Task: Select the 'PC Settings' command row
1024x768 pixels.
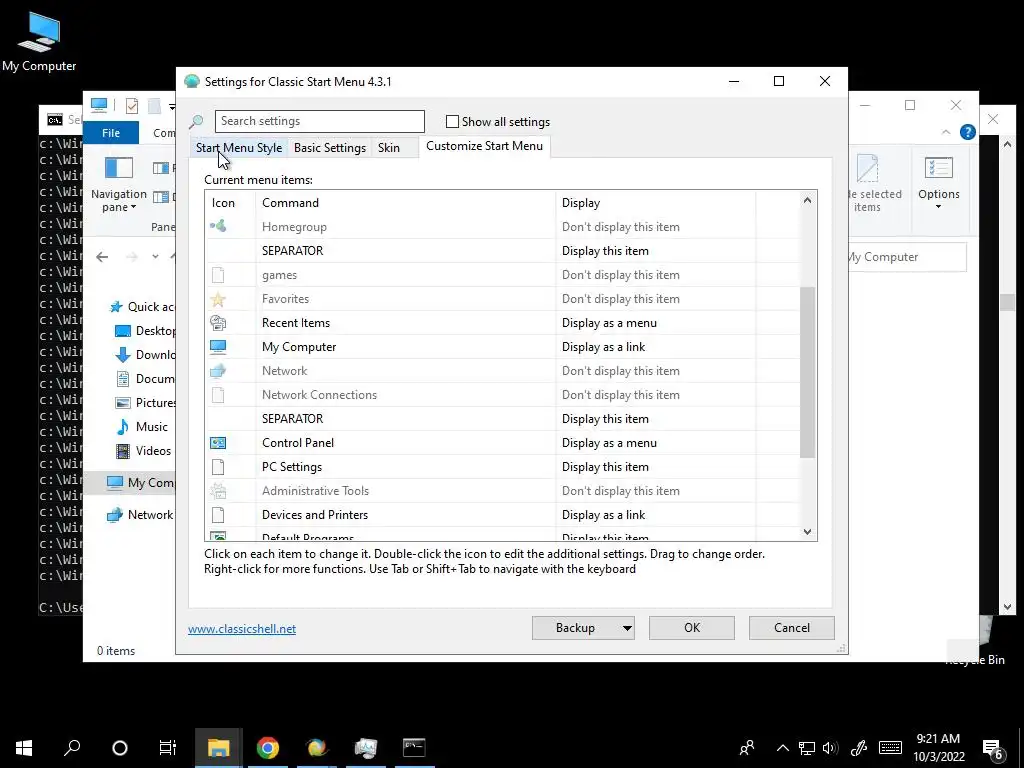Action: (503, 467)
